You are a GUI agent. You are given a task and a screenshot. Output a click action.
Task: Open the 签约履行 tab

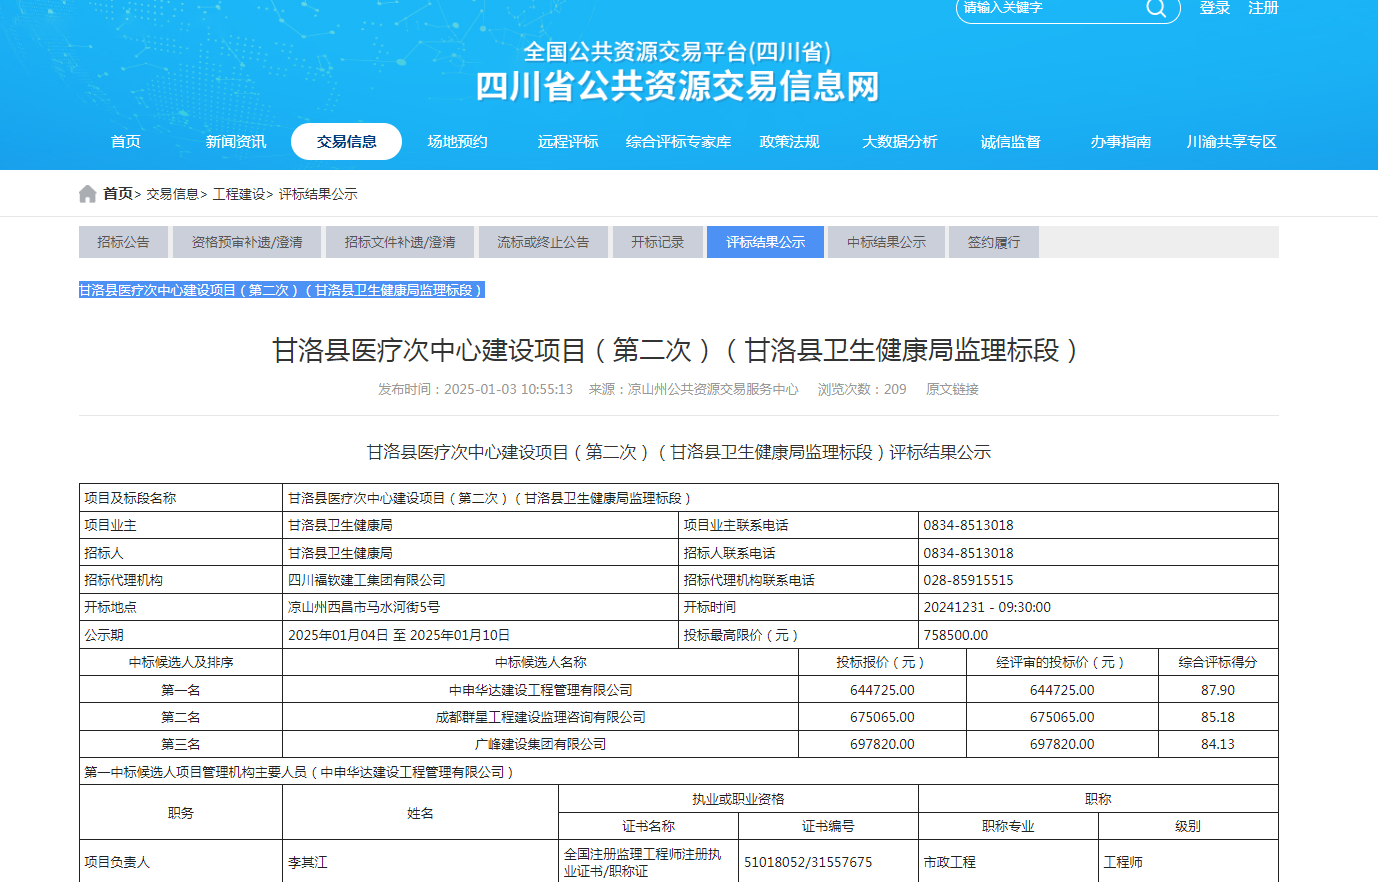pos(993,242)
